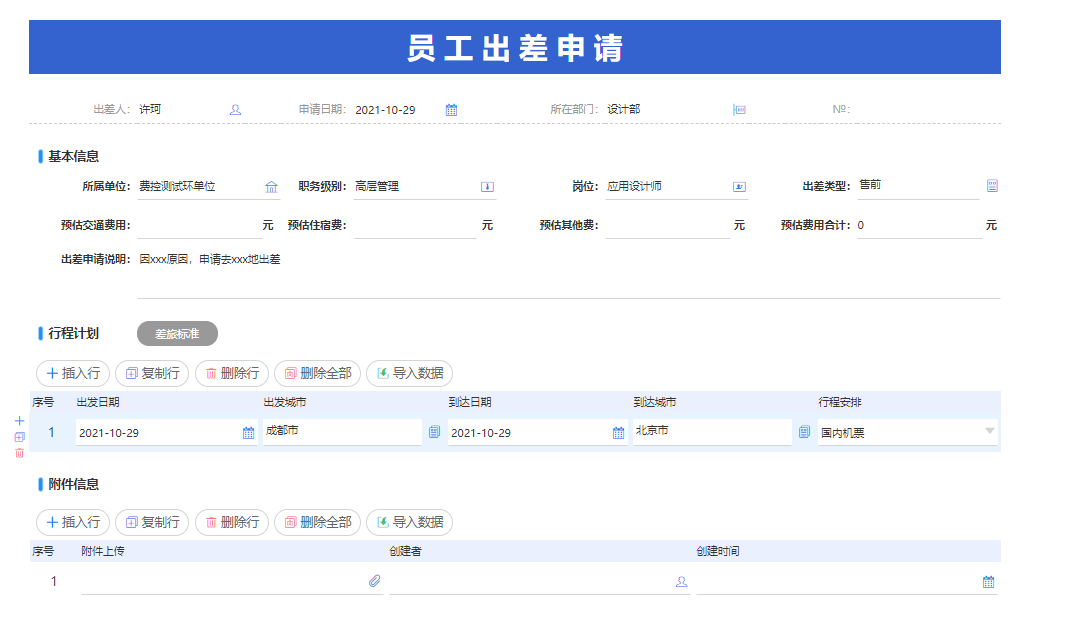Screen dimensions: 1078x622
Task: Click the person picker icon beside 出差人
Action: point(235,110)
